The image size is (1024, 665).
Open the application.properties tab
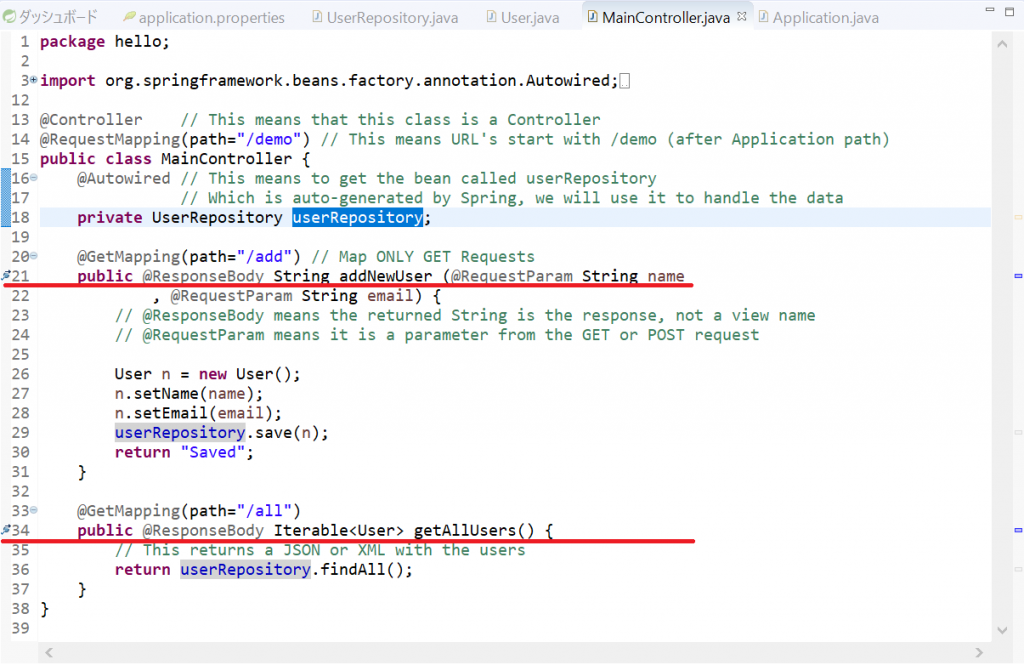tap(211, 18)
